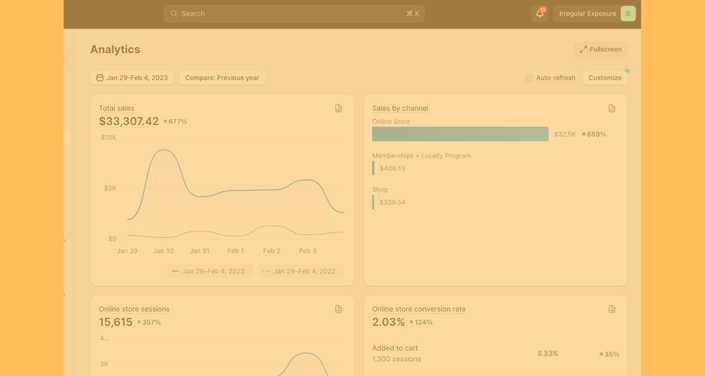Screen dimensions: 705x376
Task: Click the 659% Online Store change indicator
Action: [593, 134]
